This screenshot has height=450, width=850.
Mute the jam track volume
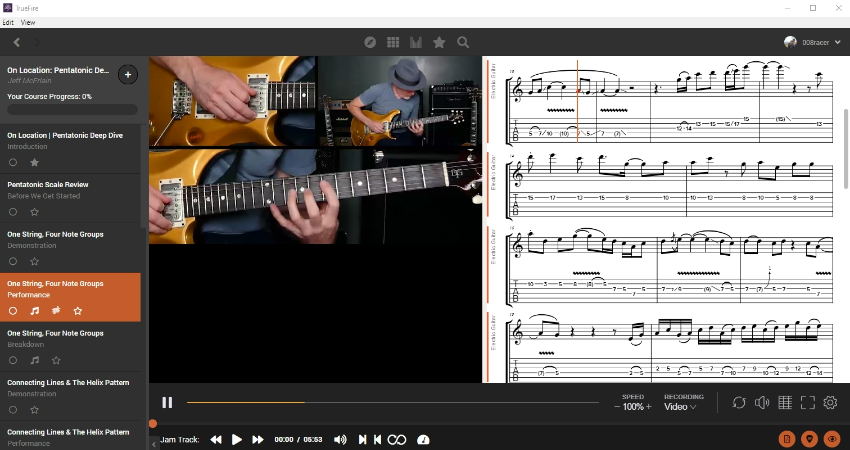pyautogui.click(x=340, y=440)
